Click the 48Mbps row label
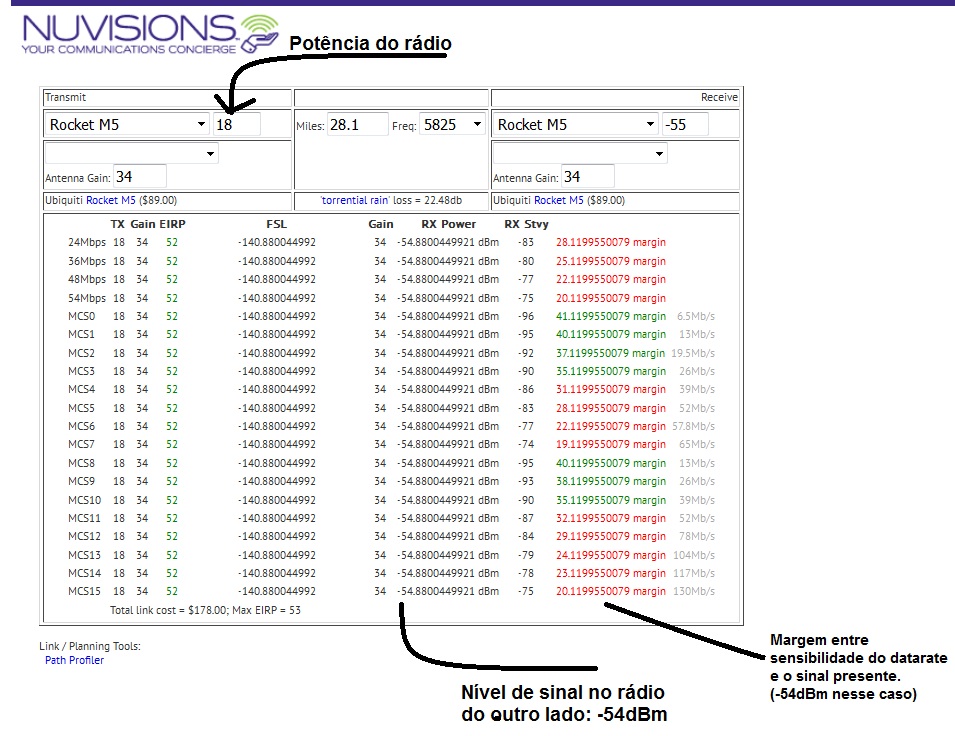This screenshot has width=955, height=736. click(x=87, y=279)
